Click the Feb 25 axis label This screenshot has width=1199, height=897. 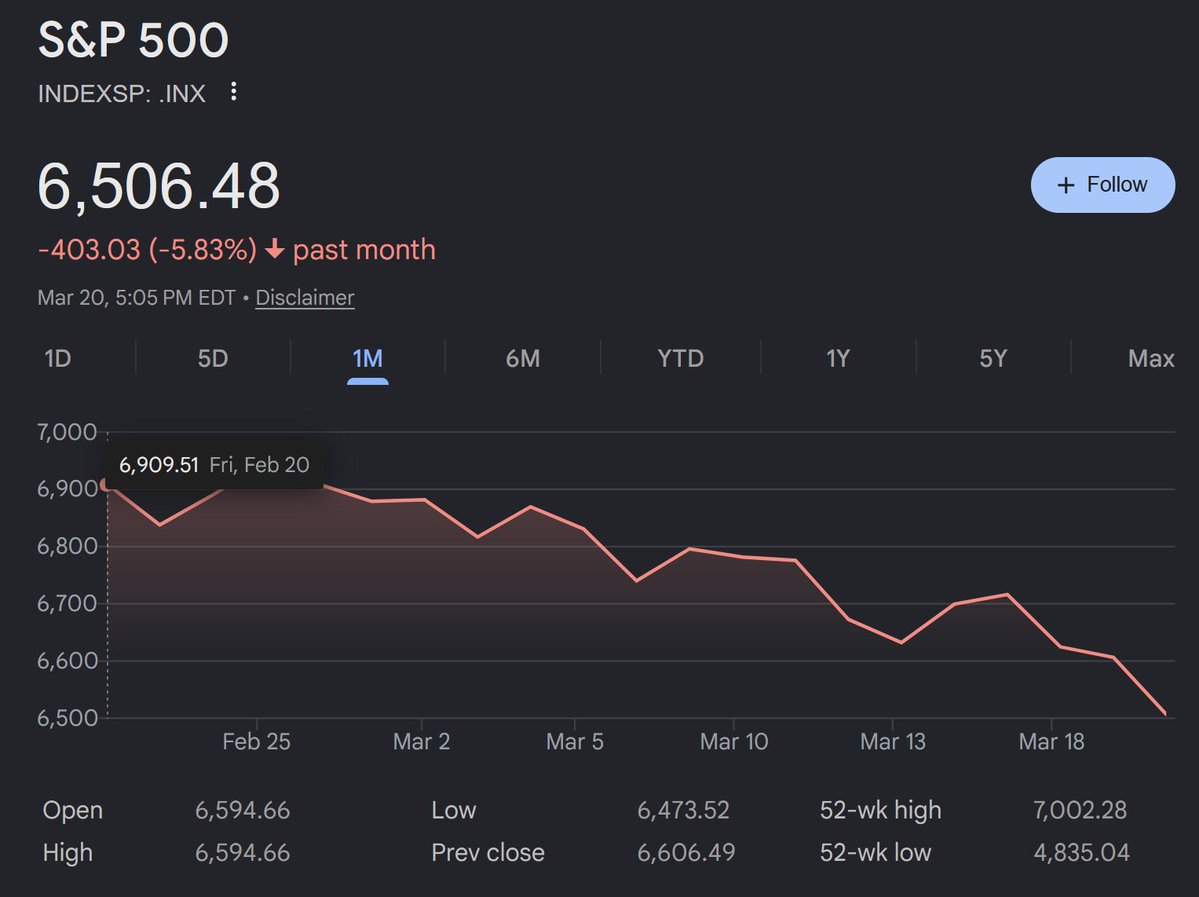pos(256,741)
